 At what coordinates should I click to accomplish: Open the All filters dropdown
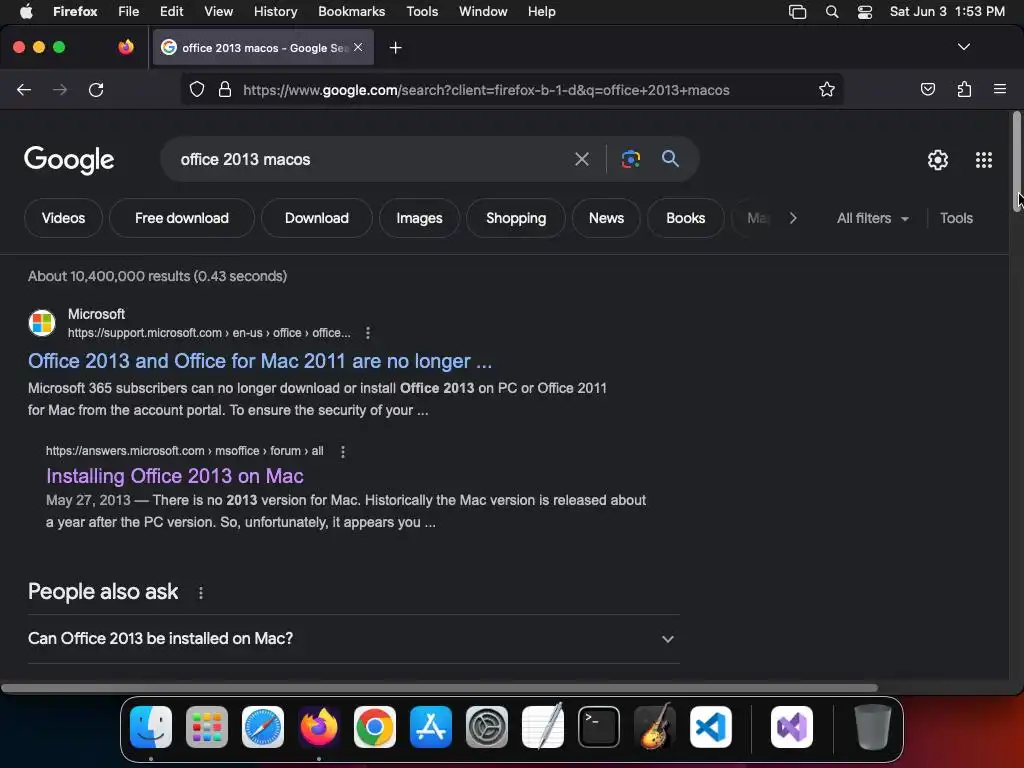pos(872,218)
